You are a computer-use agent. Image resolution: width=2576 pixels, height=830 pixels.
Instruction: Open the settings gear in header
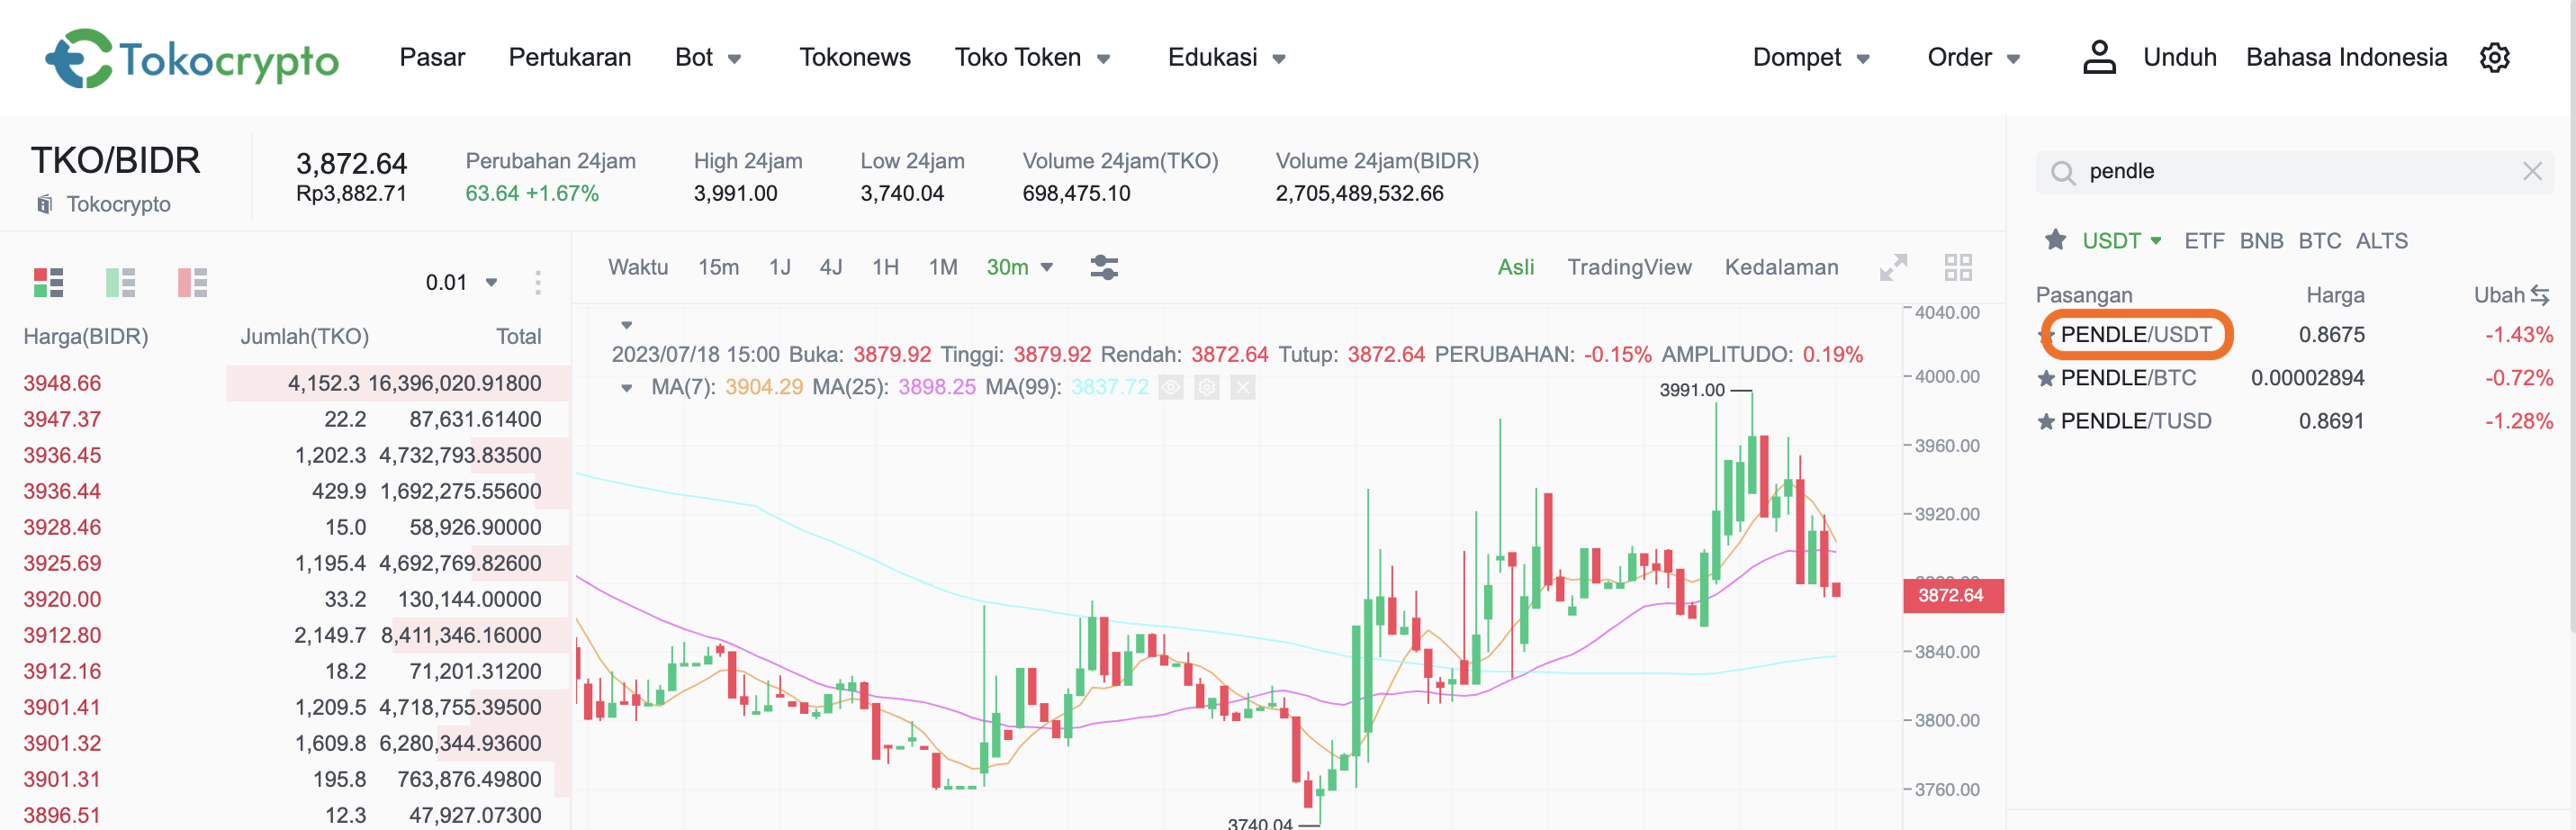click(x=2495, y=58)
